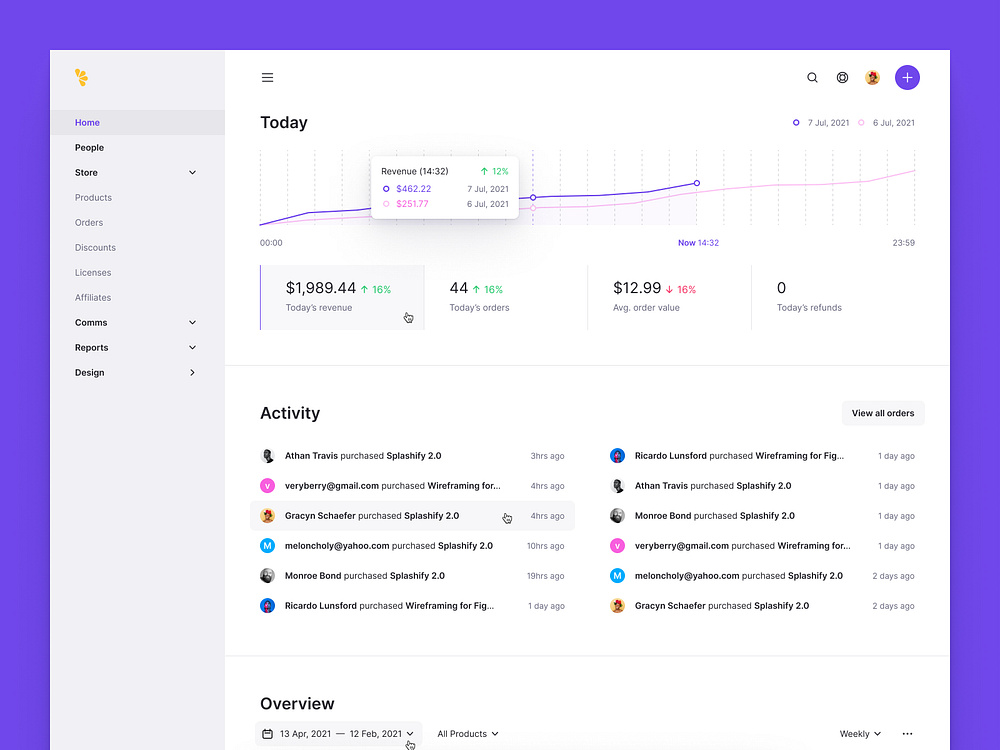Click the logo icon in the sidebar
The height and width of the screenshot is (750, 1000).
click(x=81, y=77)
